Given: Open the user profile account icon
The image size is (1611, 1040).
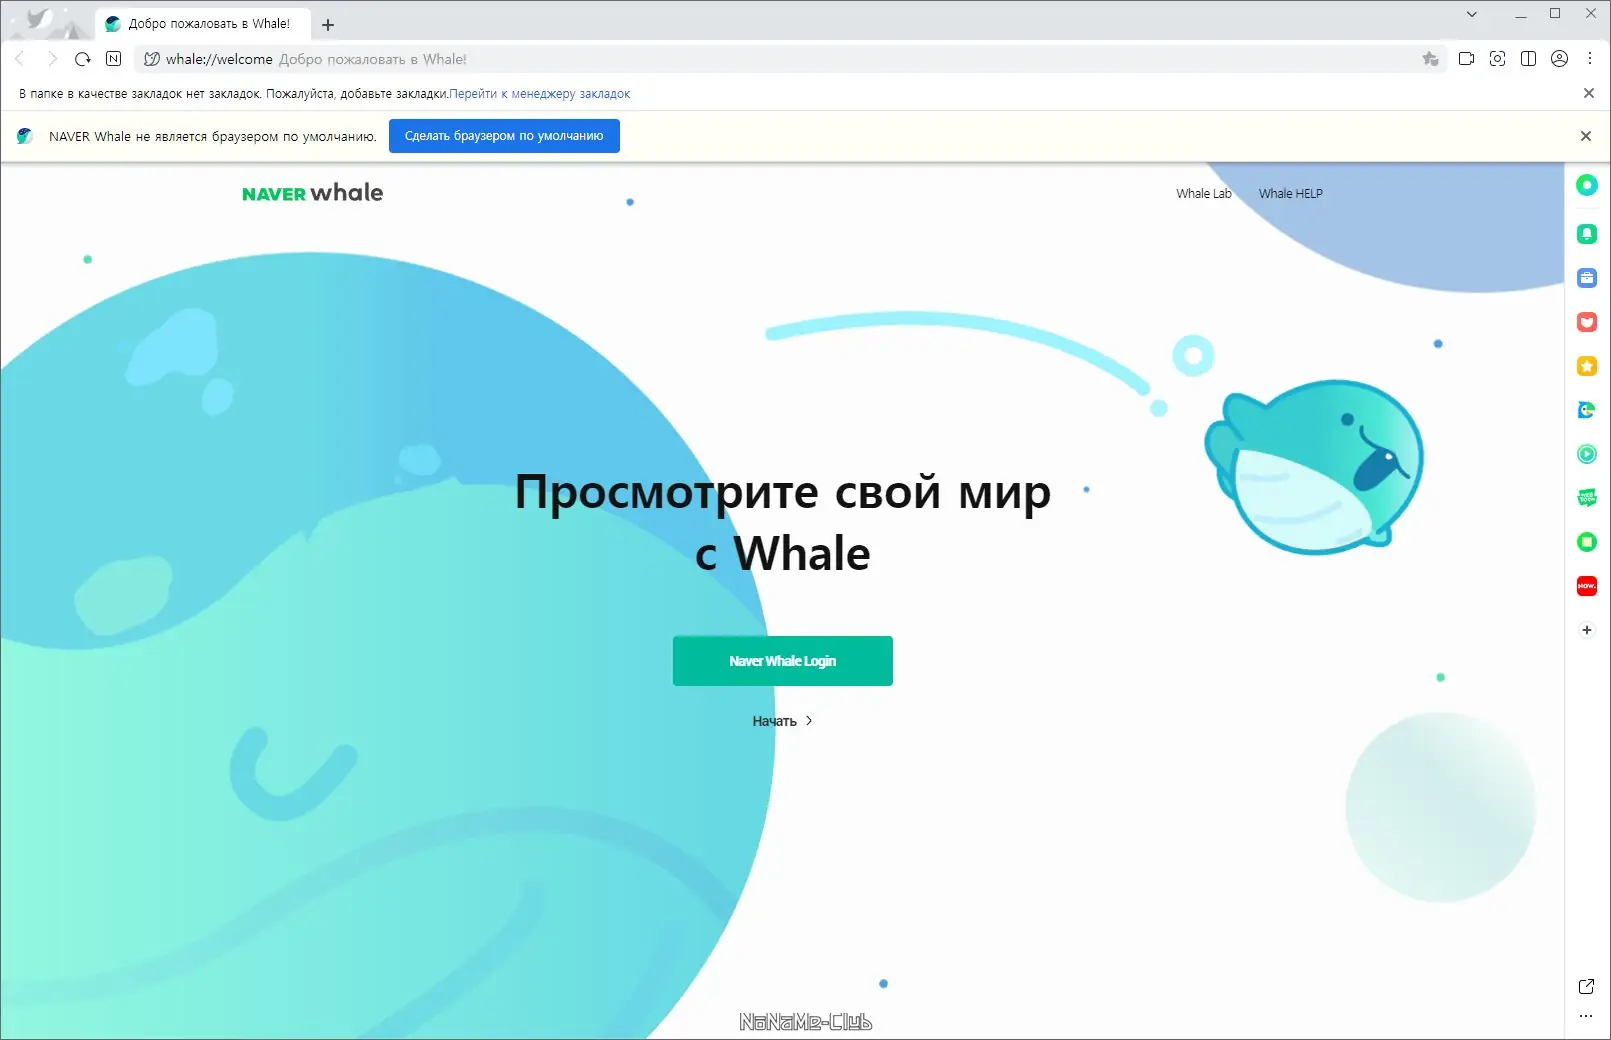Looking at the screenshot, I should pyautogui.click(x=1559, y=59).
